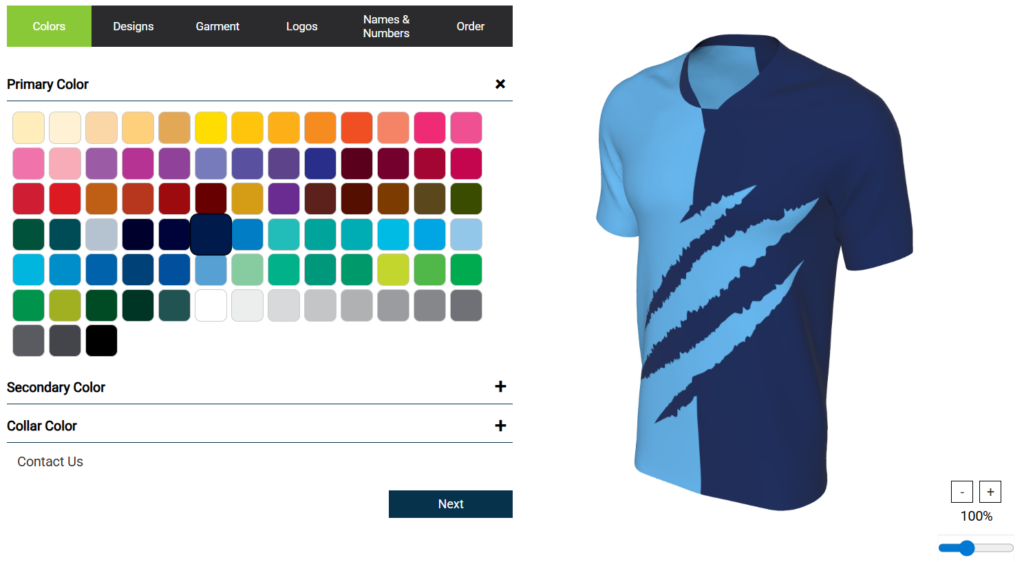Open the Logos tab
Screen dimensions: 1024x562
click(x=302, y=26)
